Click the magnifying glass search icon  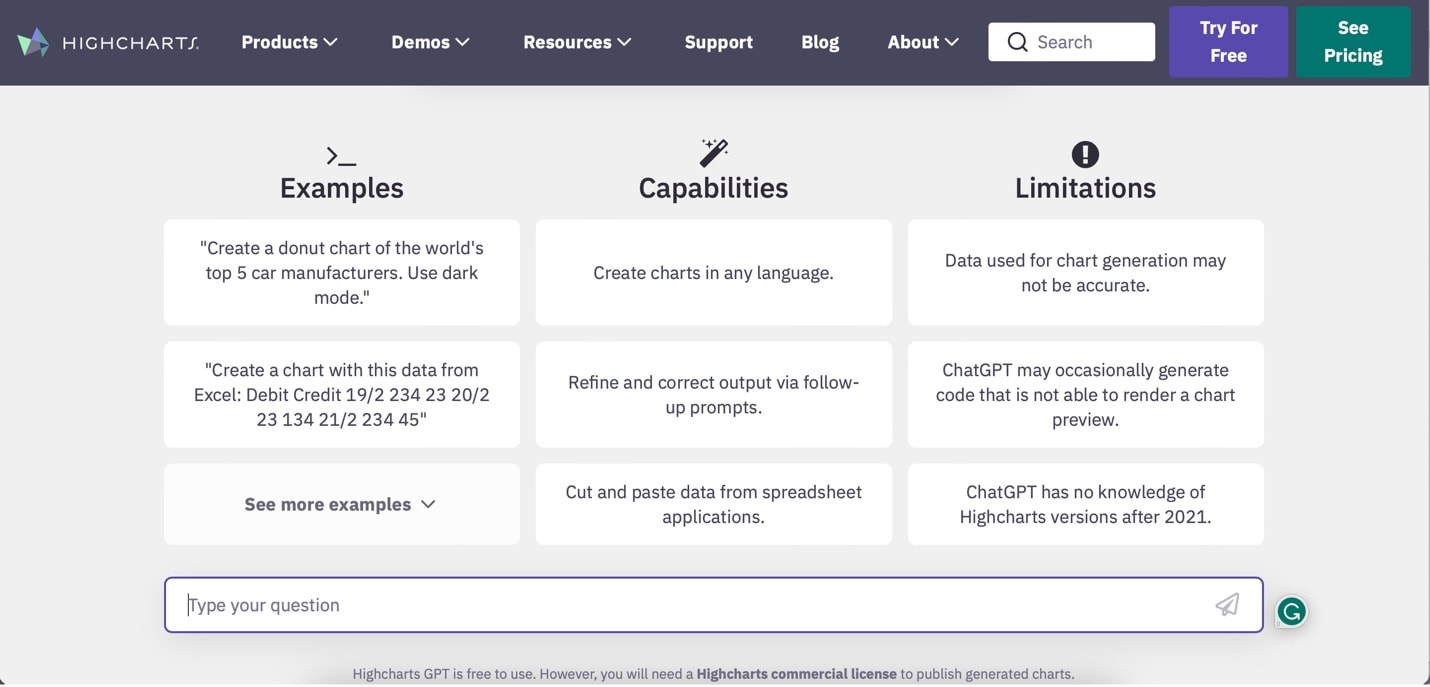(1017, 42)
